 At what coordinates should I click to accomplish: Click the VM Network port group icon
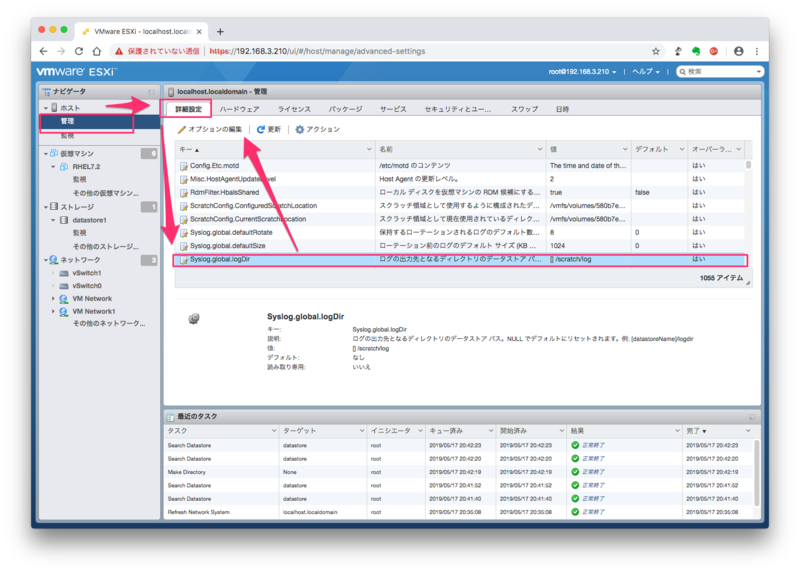click(63, 298)
